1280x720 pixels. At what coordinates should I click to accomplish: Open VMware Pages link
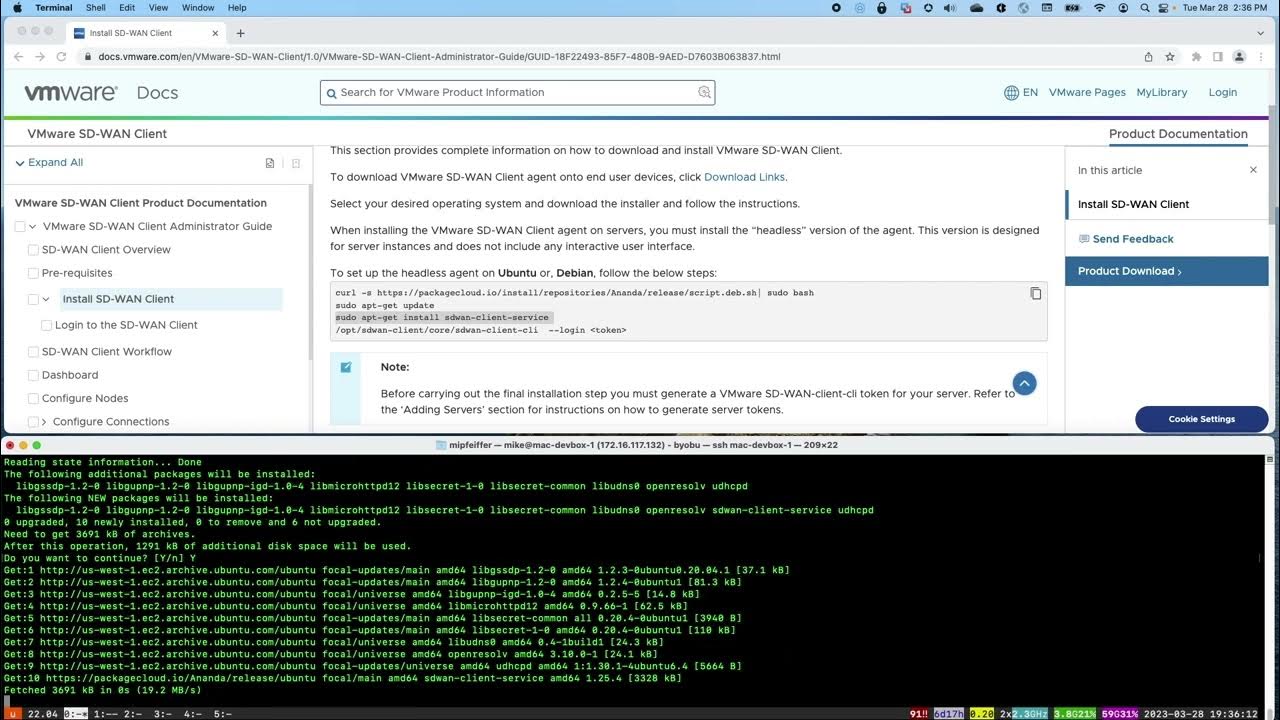(x=1087, y=93)
